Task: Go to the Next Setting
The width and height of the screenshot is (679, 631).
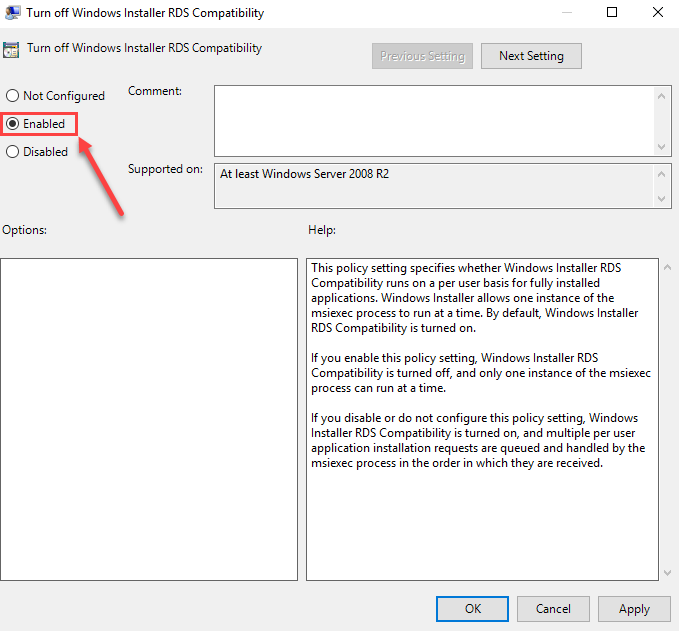Action: pos(531,56)
